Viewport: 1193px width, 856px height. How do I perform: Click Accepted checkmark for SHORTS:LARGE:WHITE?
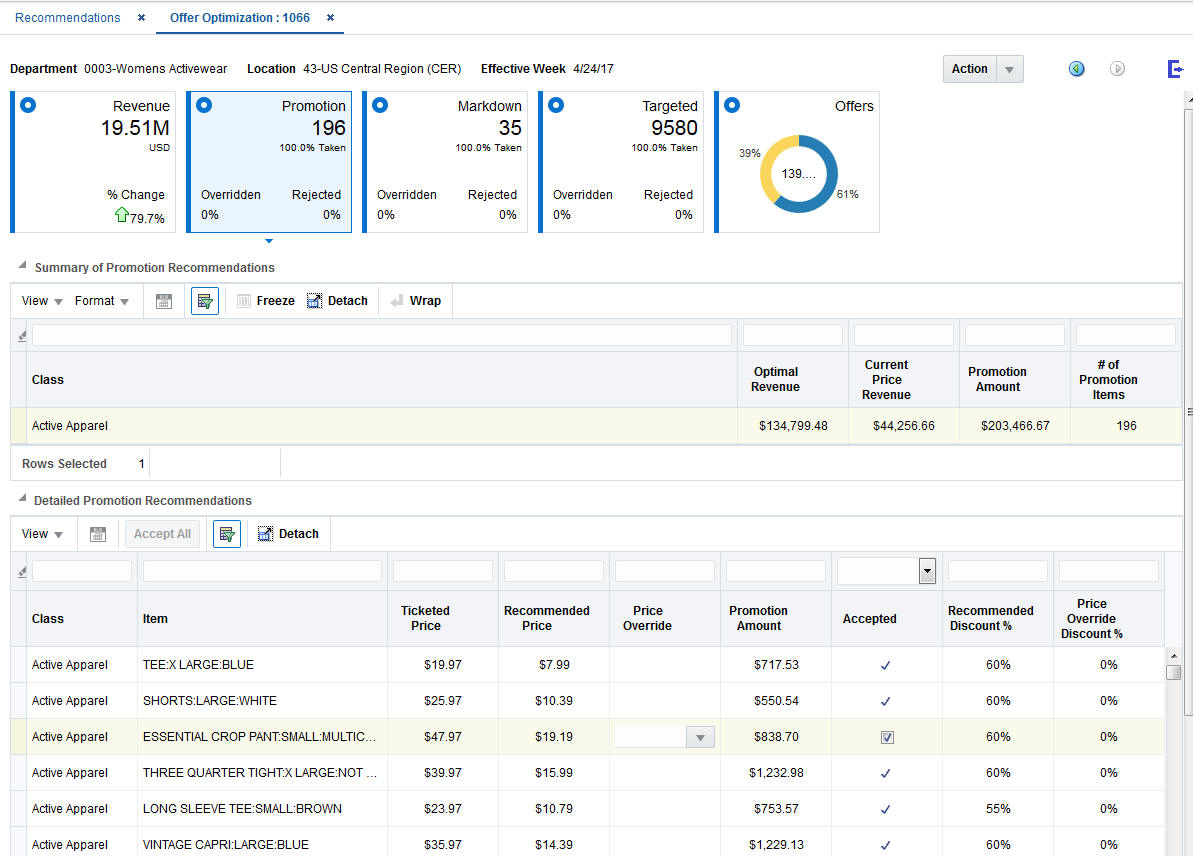click(x=886, y=701)
